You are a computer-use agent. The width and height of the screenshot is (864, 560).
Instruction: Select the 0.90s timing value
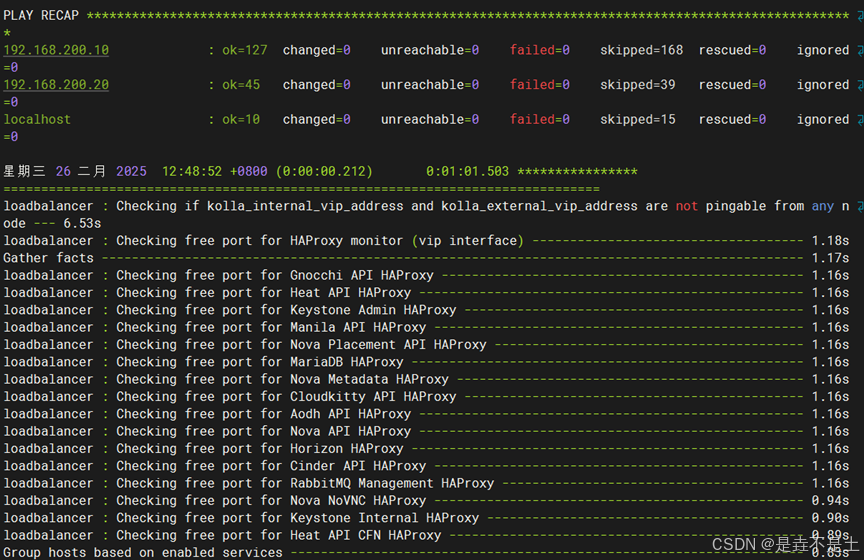coord(830,518)
